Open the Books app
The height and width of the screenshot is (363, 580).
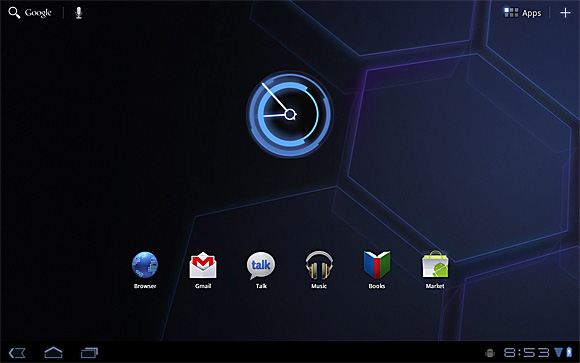point(377,270)
